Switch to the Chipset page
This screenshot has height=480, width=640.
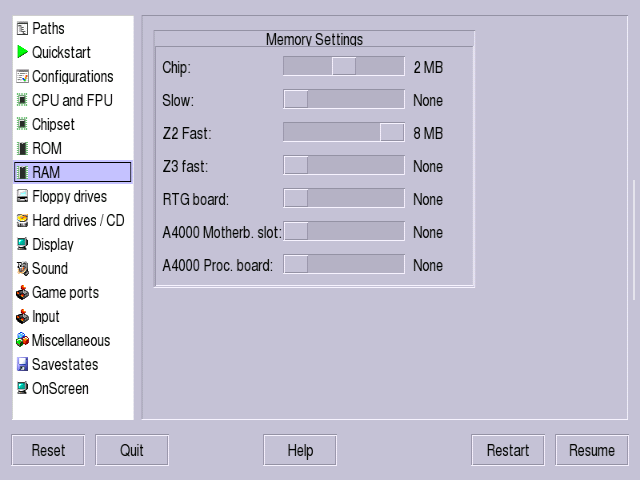click(53, 124)
